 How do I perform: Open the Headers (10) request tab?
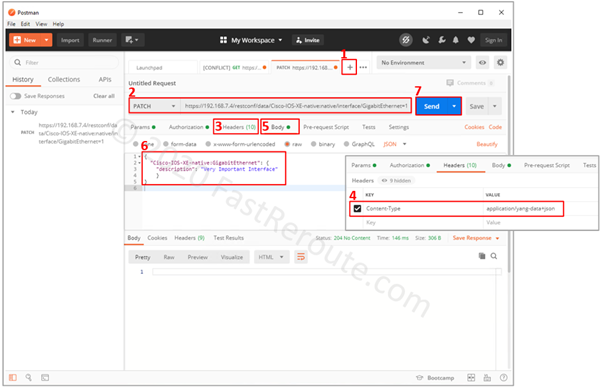[x=239, y=127]
